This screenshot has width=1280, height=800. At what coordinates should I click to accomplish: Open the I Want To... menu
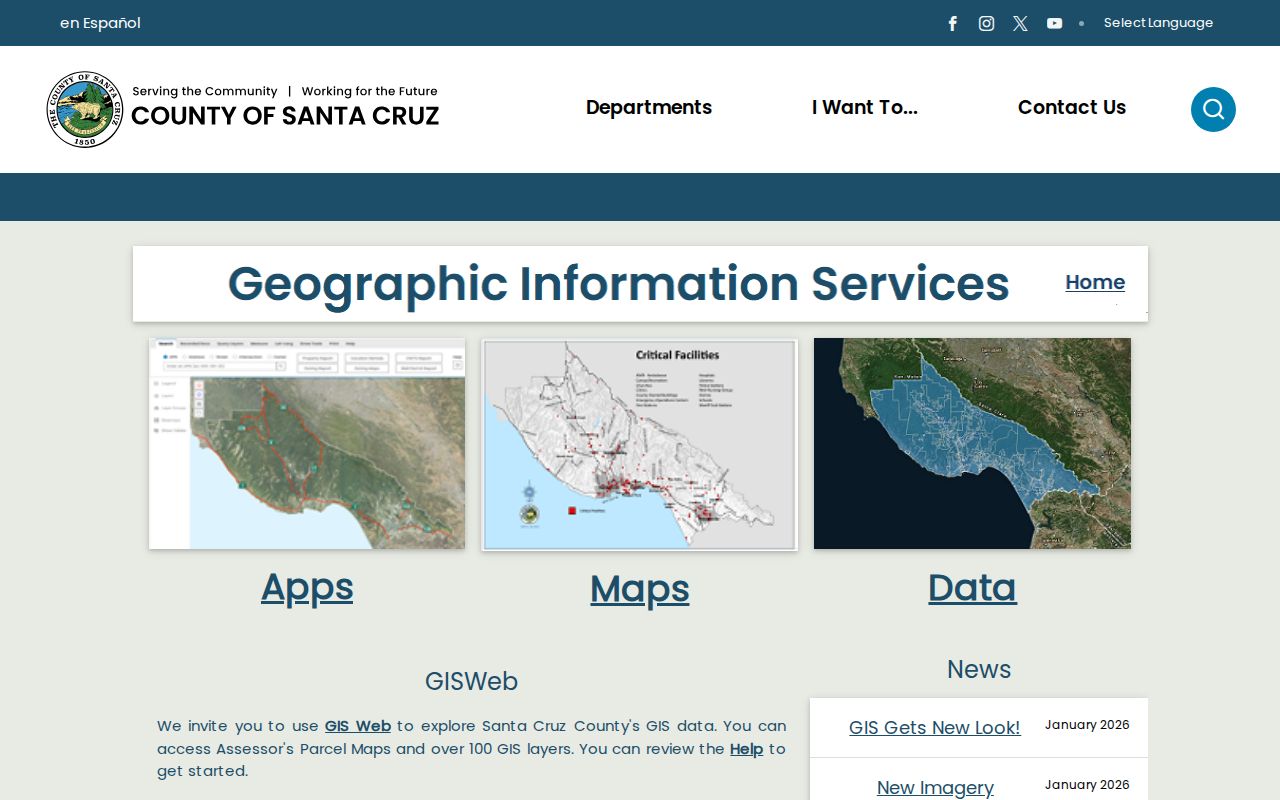coord(865,107)
